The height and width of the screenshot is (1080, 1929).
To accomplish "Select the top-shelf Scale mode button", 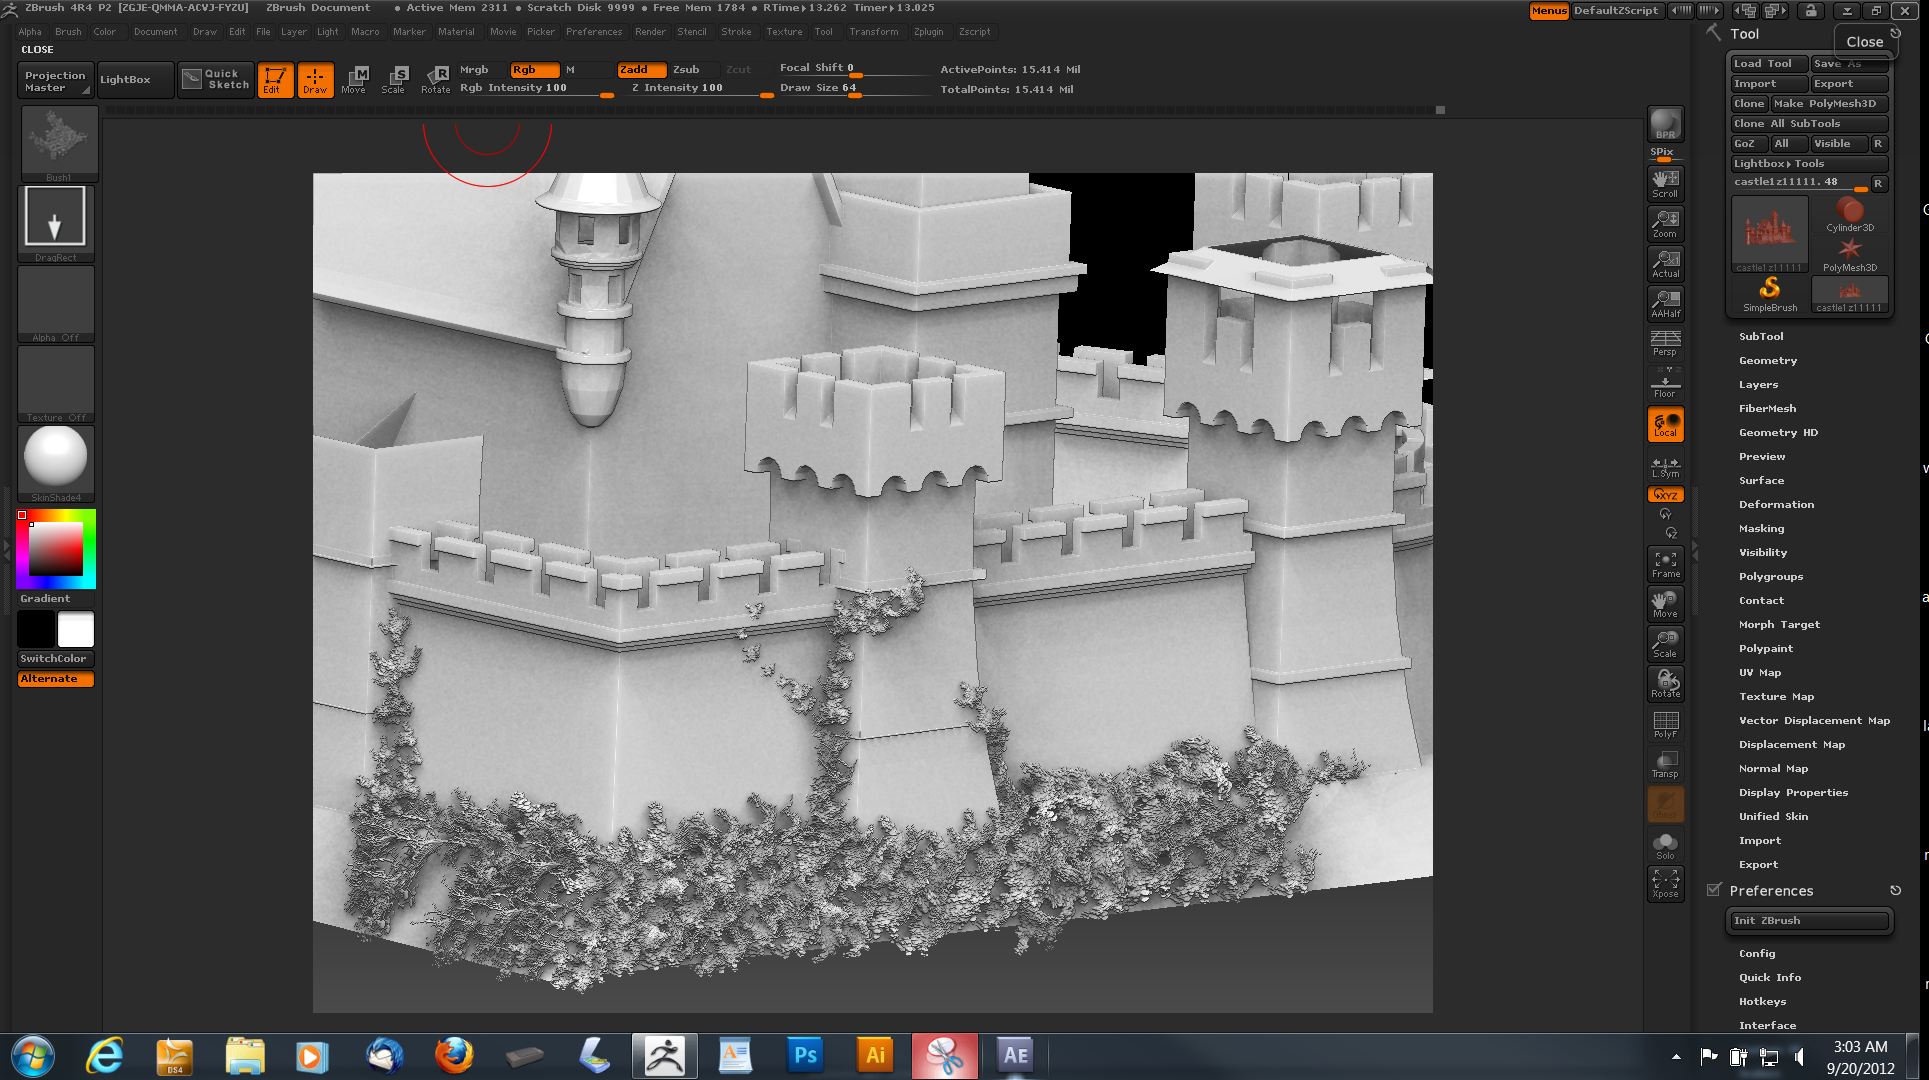I will (394, 80).
